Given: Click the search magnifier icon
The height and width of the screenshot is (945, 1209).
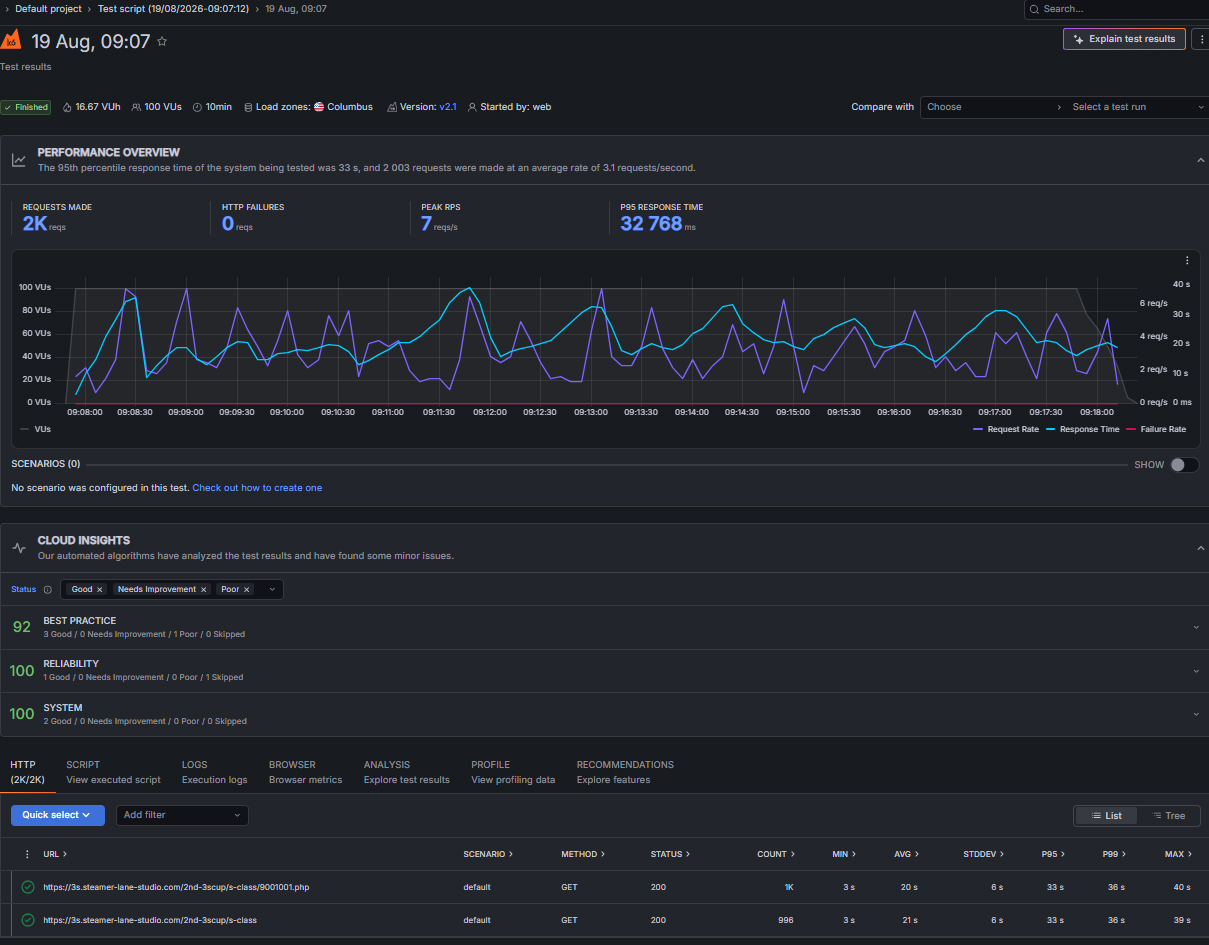Looking at the screenshot, I should (1034, 9).
